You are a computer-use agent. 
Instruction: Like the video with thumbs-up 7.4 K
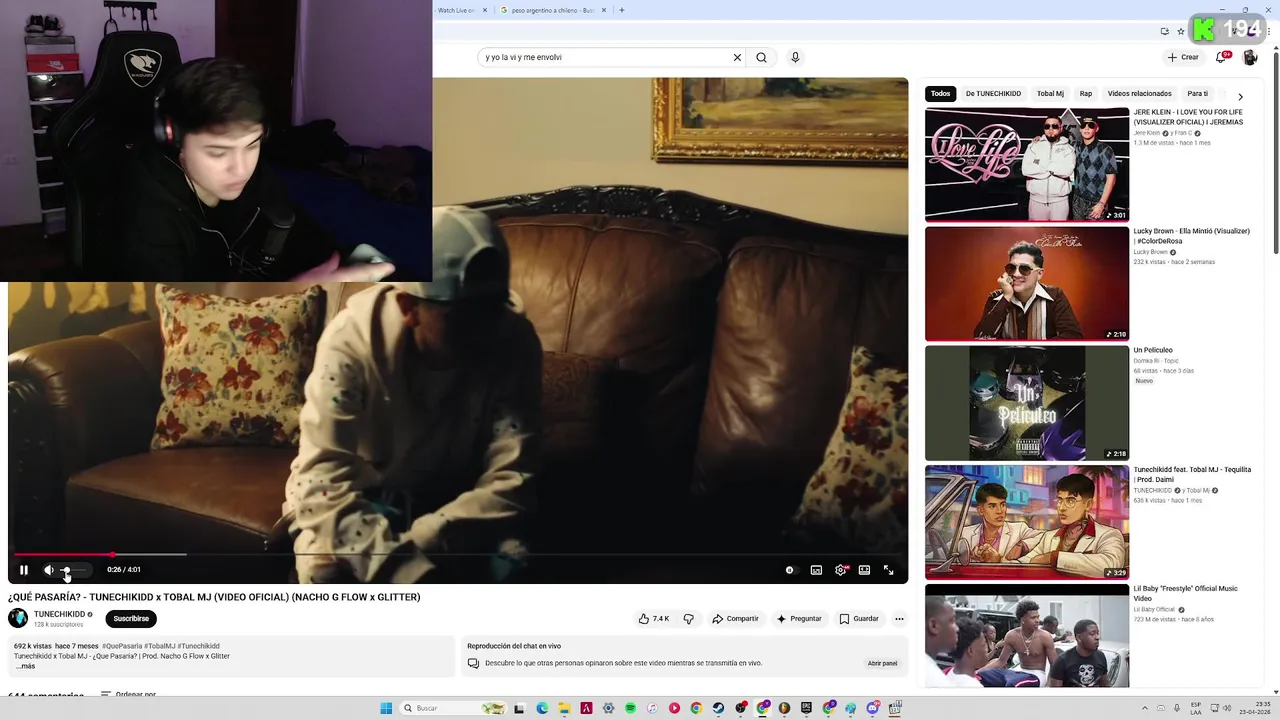pos(654,619)
